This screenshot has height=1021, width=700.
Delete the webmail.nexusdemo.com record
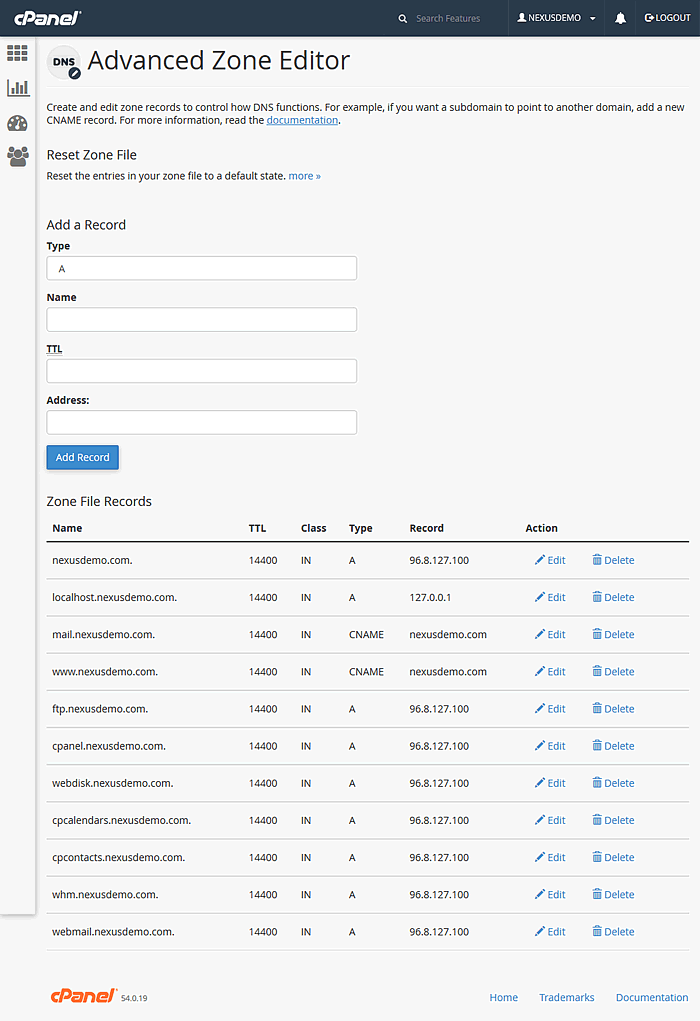613,931
